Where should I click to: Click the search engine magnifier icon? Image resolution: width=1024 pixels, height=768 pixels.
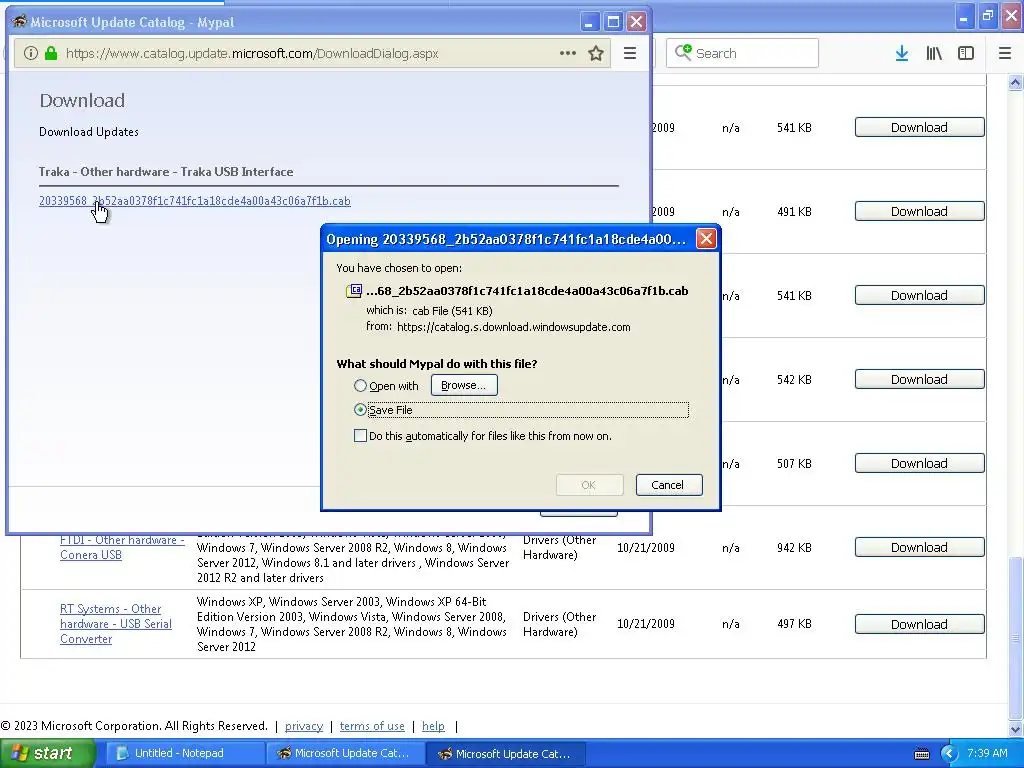683,52
